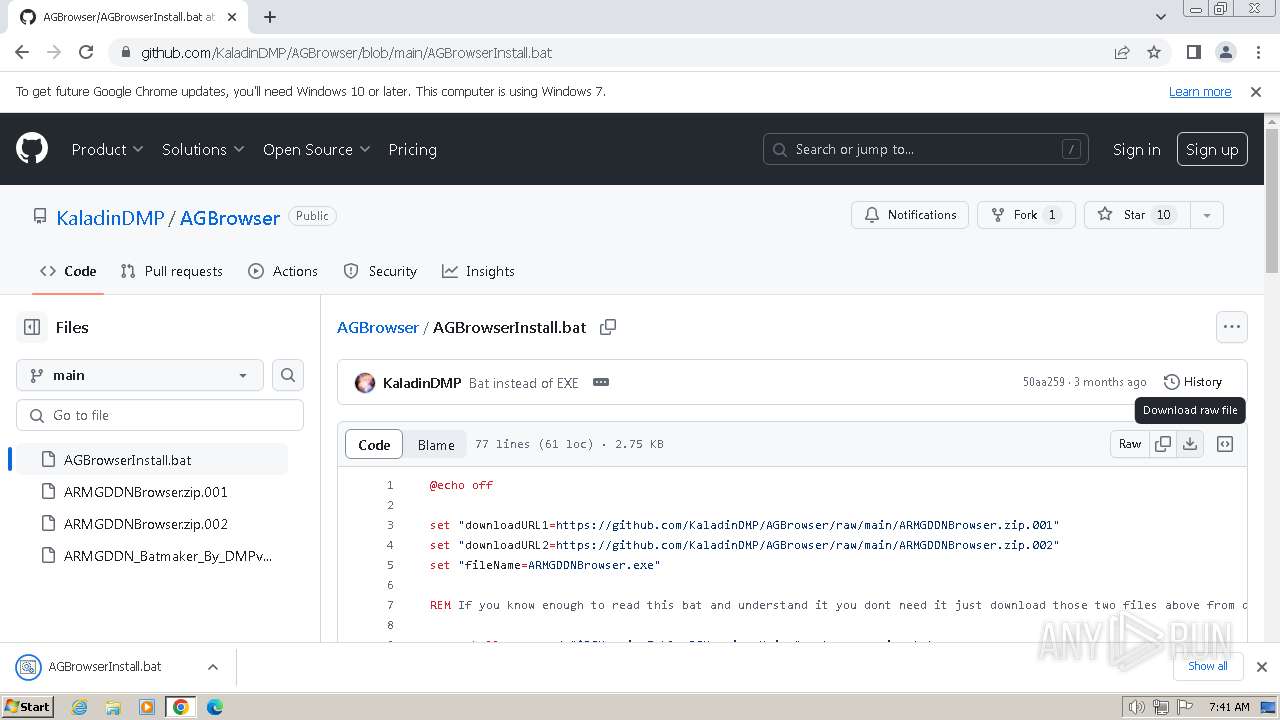1280x720 pixels.
Task: Reload the page
Action: [x=86, y=52]
